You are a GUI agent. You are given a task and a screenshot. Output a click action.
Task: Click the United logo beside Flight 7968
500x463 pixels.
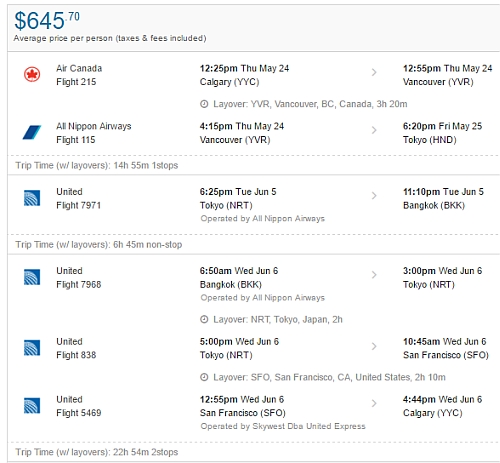pyautogui.click(x=32, y=277)
